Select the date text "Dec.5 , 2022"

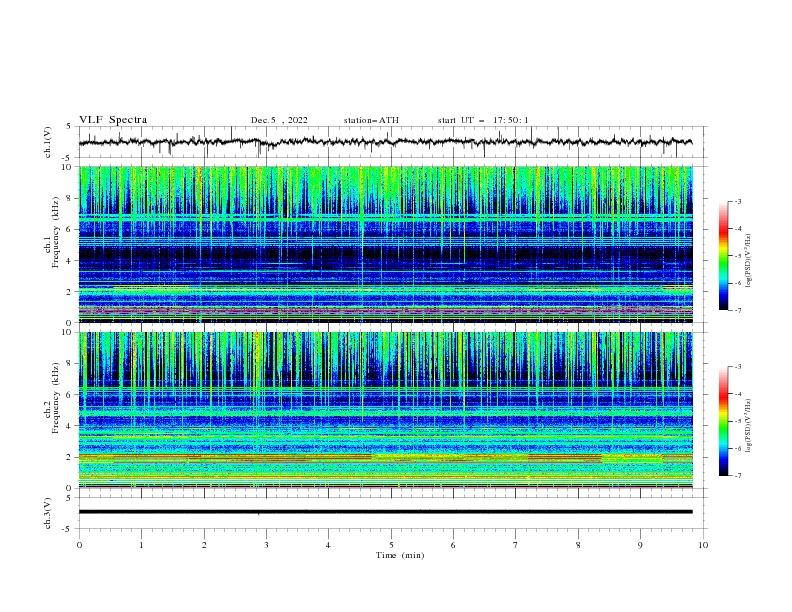(x=279, y=120)
